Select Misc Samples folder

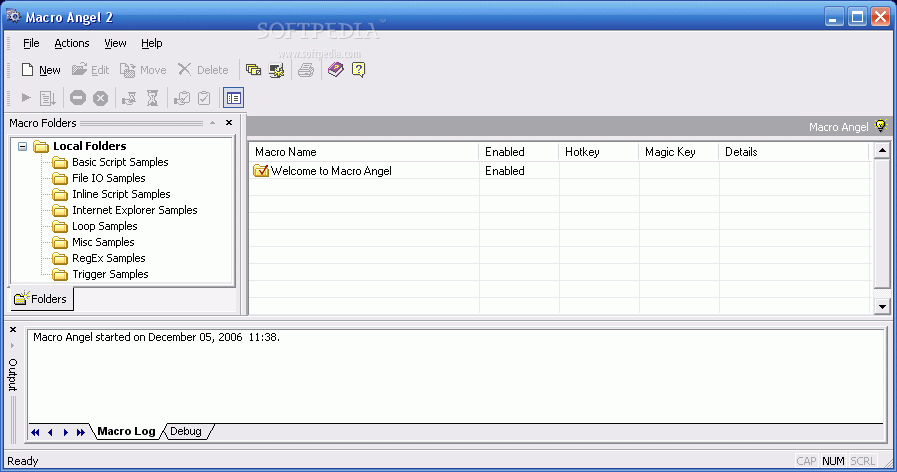coord(103,242)
